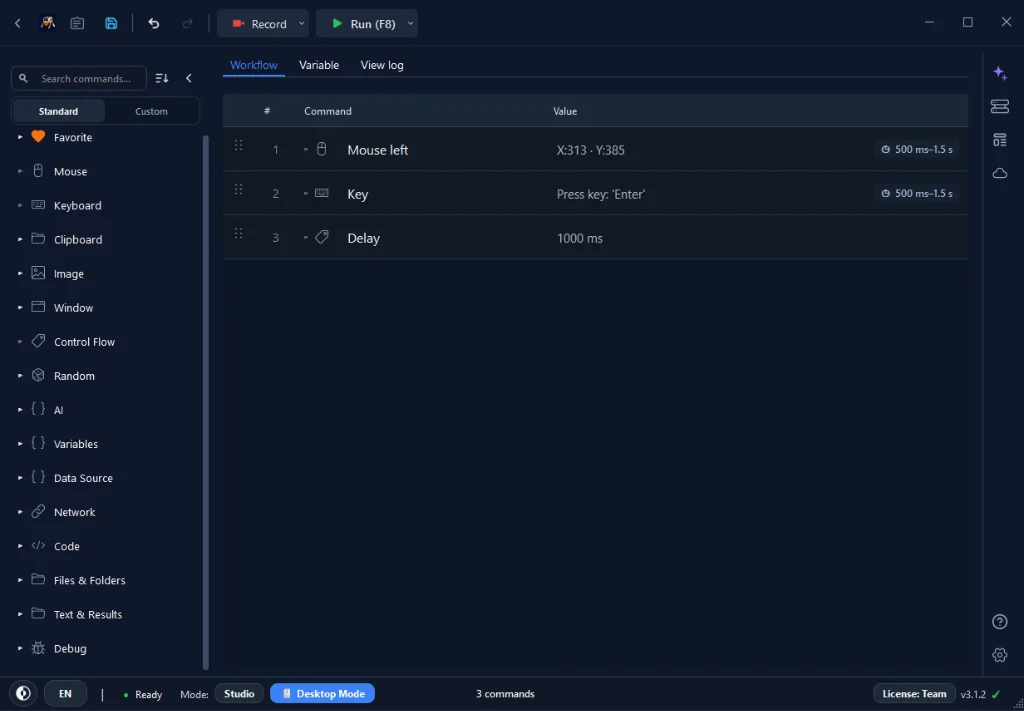Click the Press key: 'Enter' value
Screen dimensions: 1024x711
601,194
